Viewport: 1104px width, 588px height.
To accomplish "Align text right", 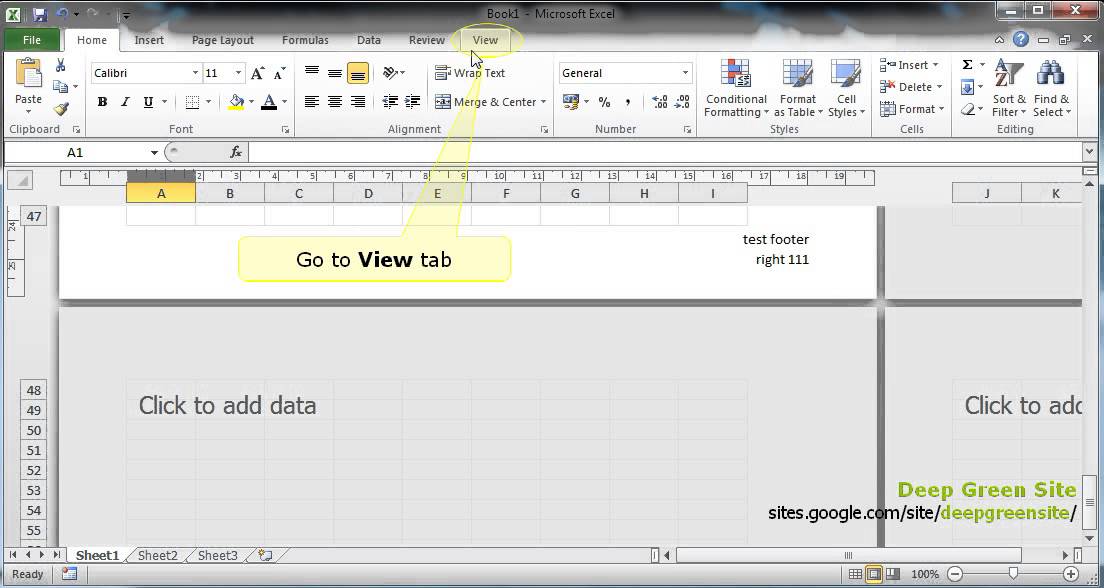I will 358,102.
